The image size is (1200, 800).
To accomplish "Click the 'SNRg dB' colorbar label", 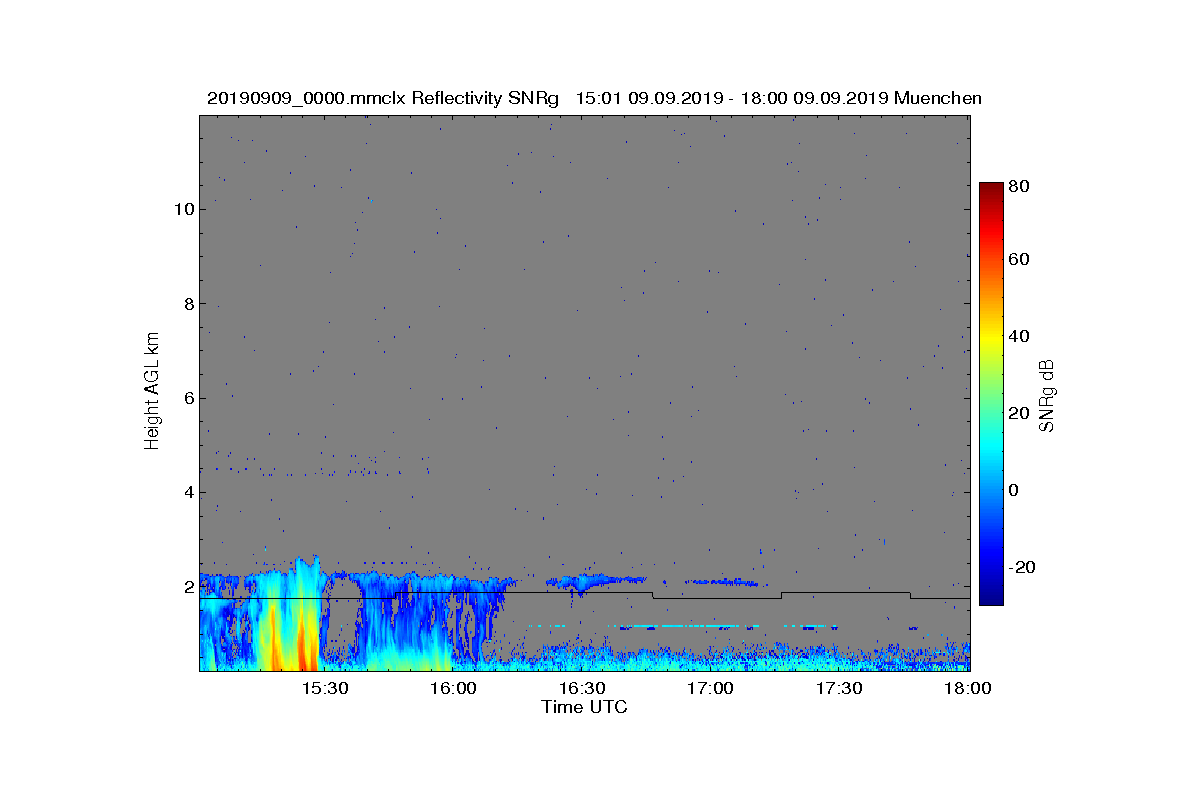I will pyautogui.click(x=1047, y=394).
